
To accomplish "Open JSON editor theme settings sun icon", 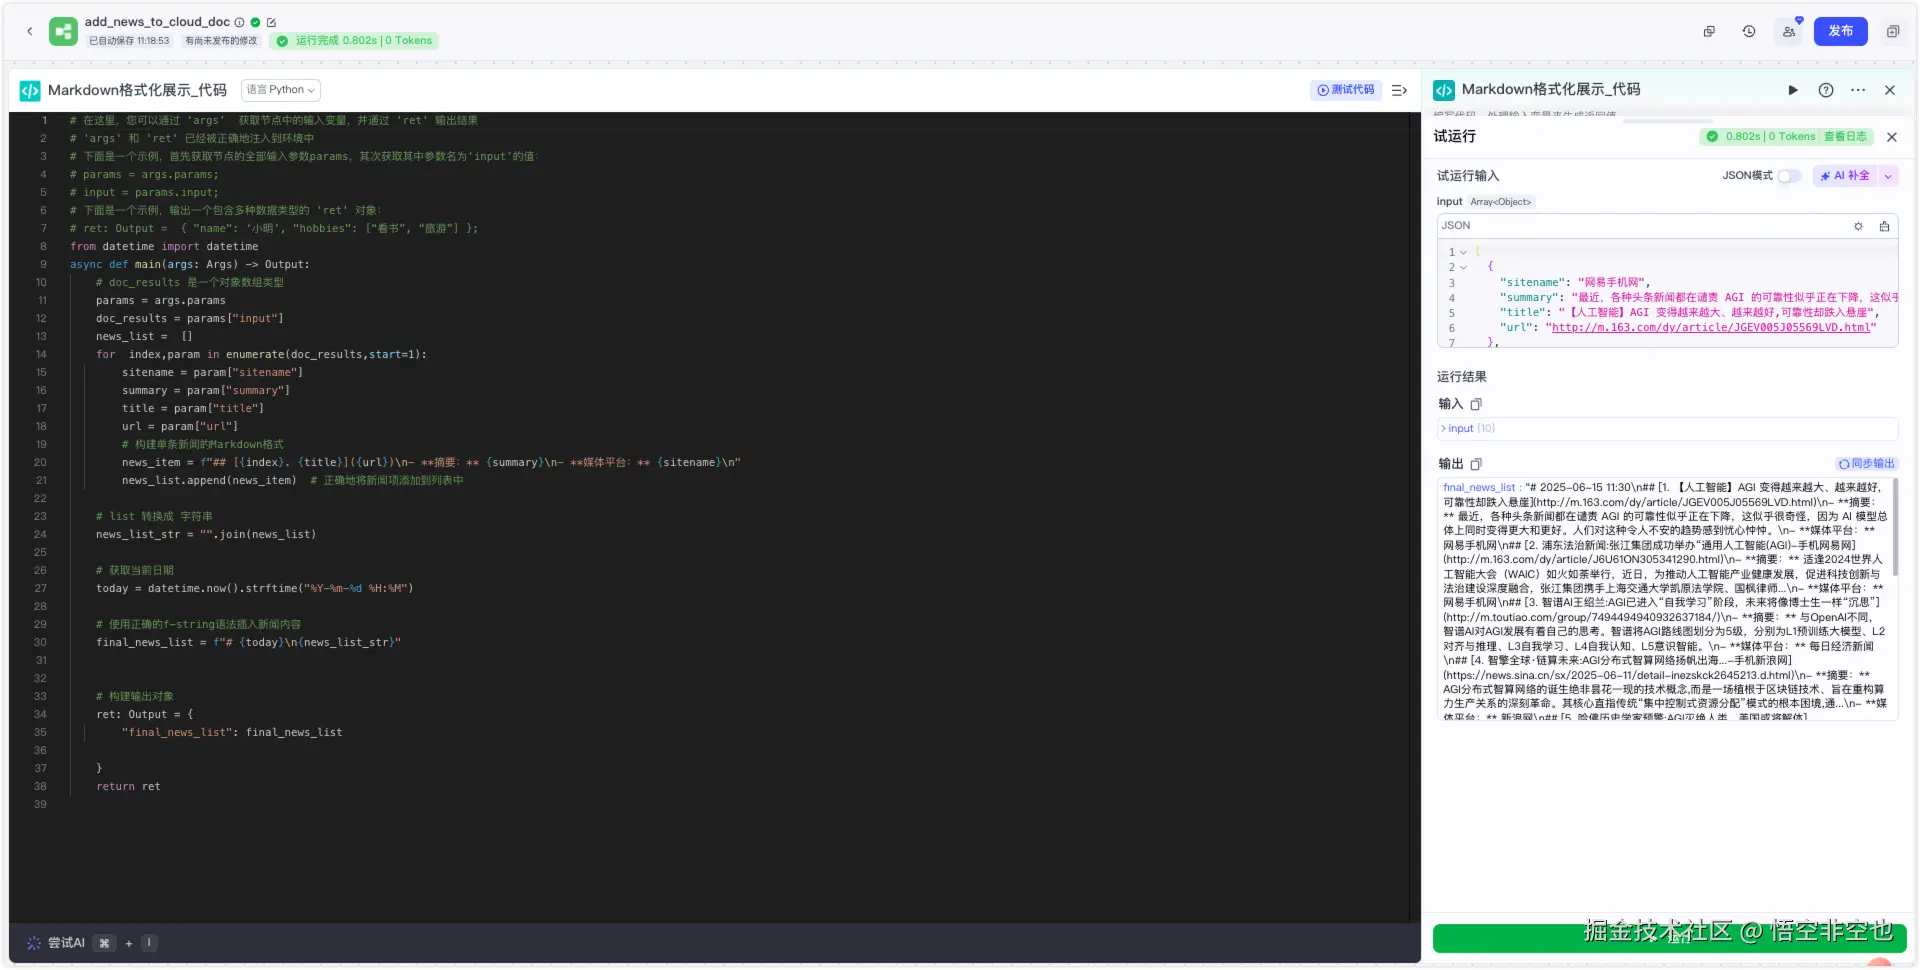I will coord(1858,226).
